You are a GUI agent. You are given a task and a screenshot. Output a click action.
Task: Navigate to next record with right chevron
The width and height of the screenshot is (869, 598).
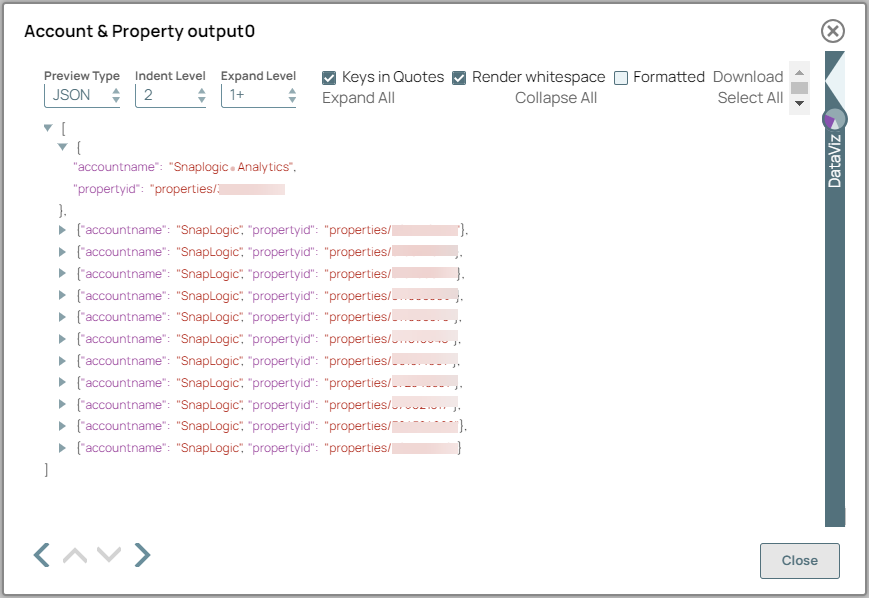point(141,554)
